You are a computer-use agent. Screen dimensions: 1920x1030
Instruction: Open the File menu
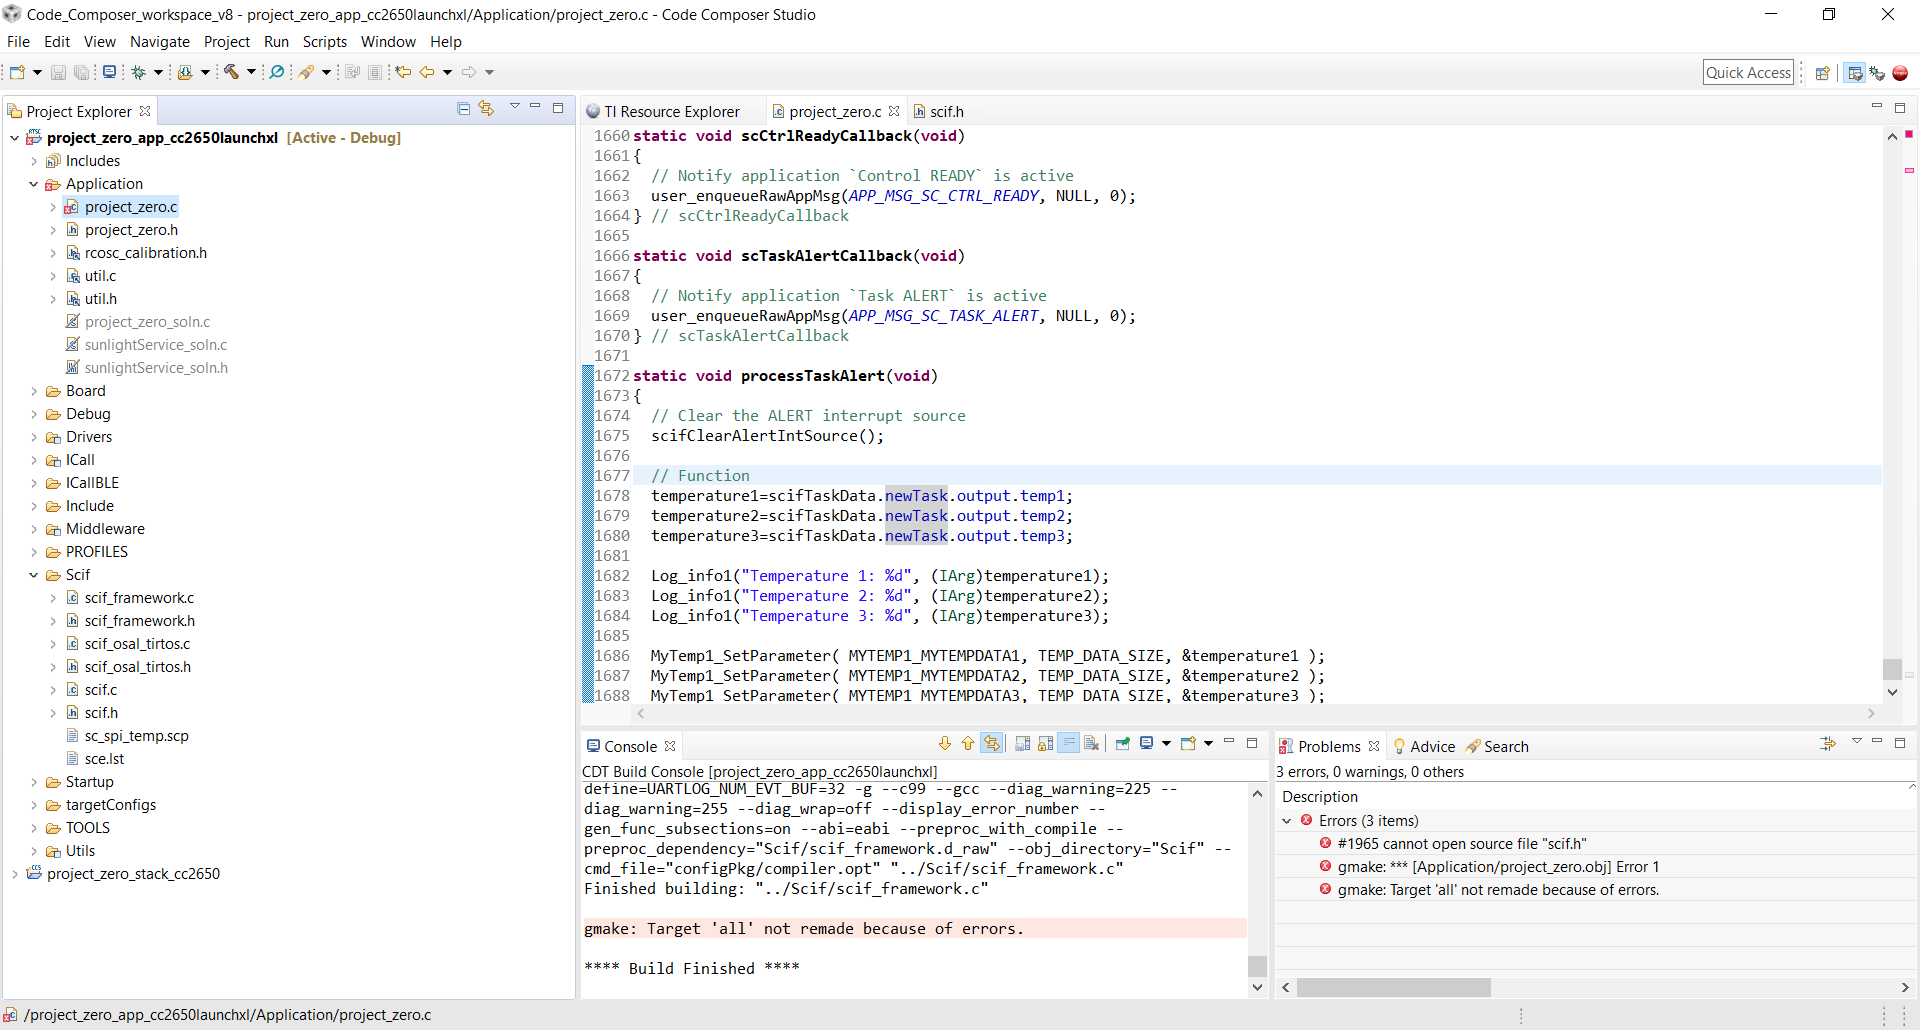pyautogui.click(x=18, y=42)
